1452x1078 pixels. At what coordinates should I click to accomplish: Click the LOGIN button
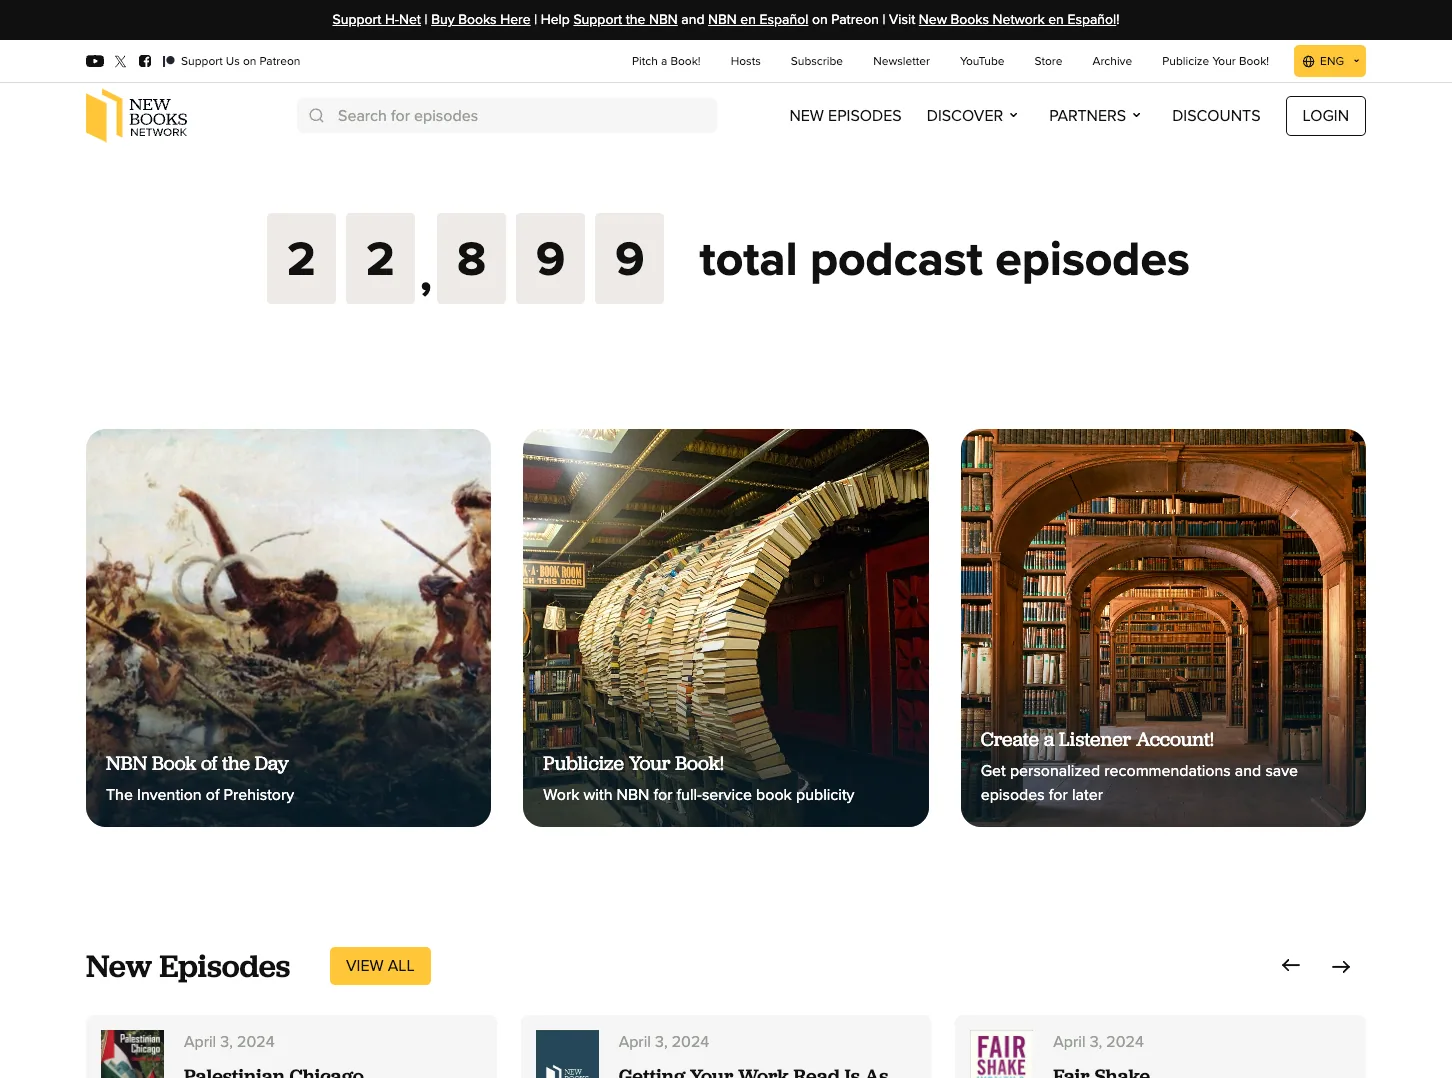pos(1325,116)
